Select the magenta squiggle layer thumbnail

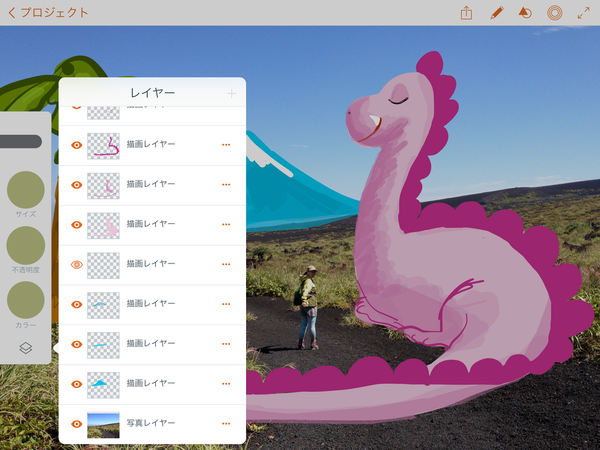tap(103, 146)
